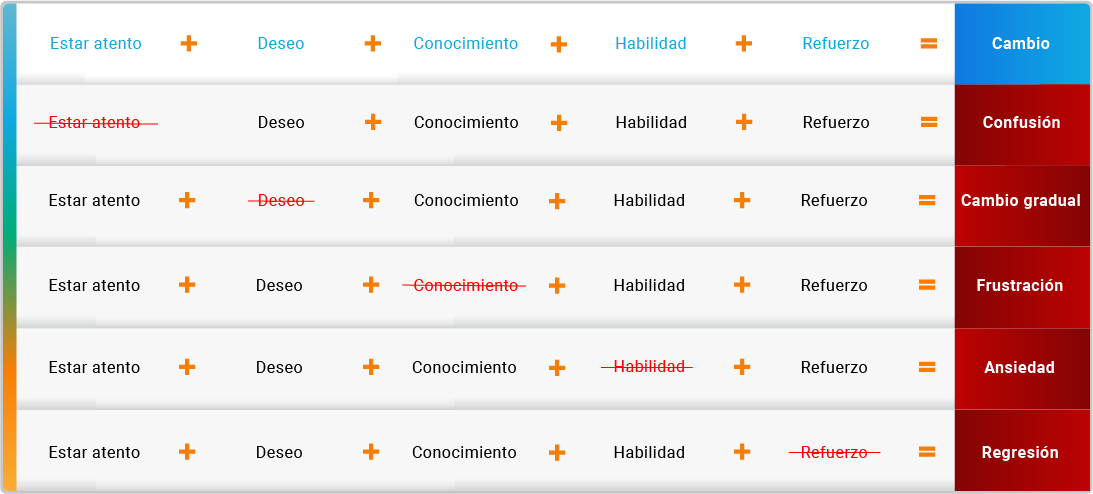The height and width of the screenshot is (494, 1093).
Task: Select the blue Refuerzo header
Action: (x=836, y=43)
